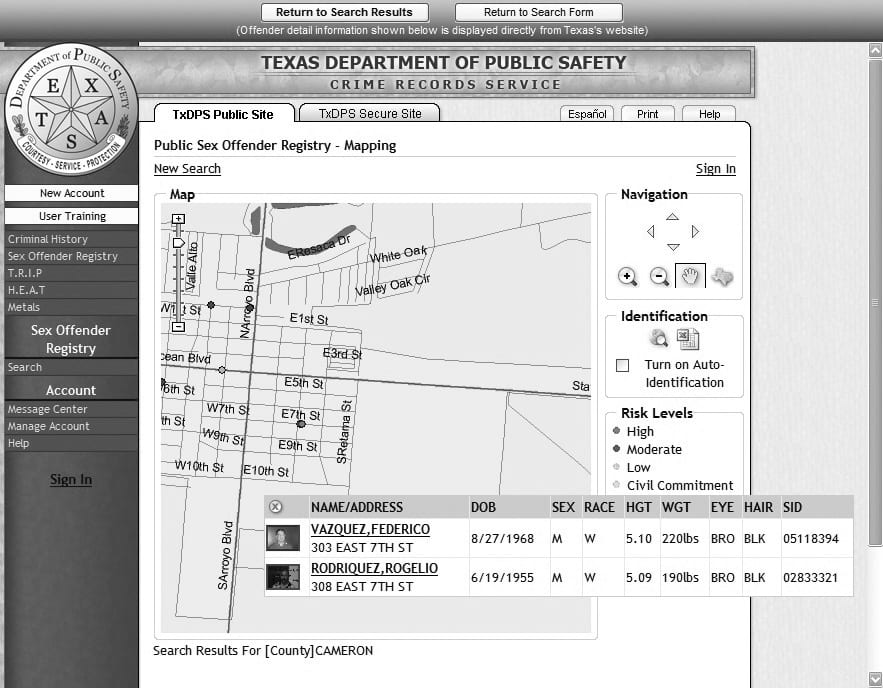Image resolution: width=883 pixels, height=688 pixels.
Task: Open the Print tab
Action: point(648,114)
